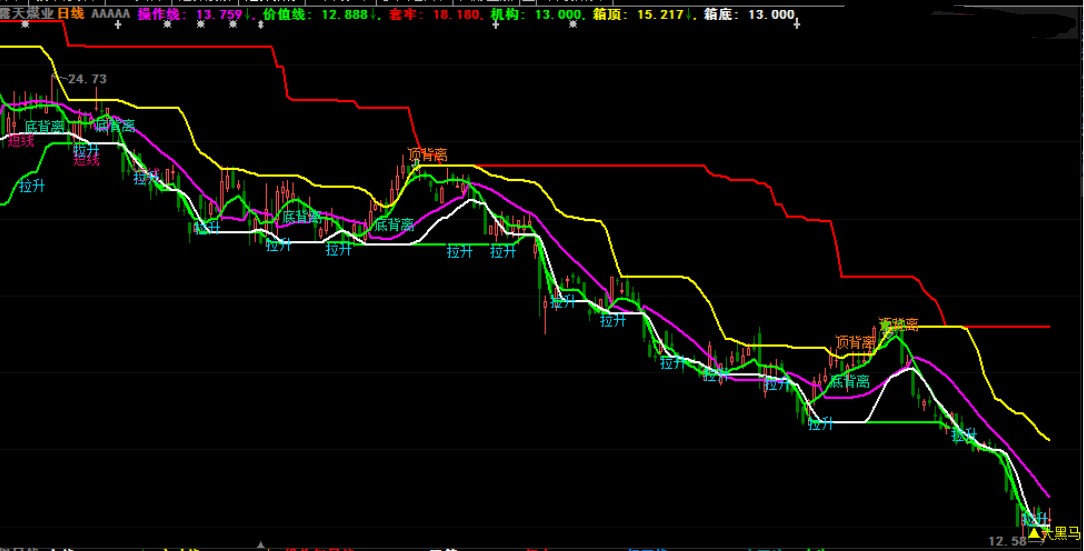
Task: Click the 顶背离 marker left of right peak
Action: coord(855,342)
